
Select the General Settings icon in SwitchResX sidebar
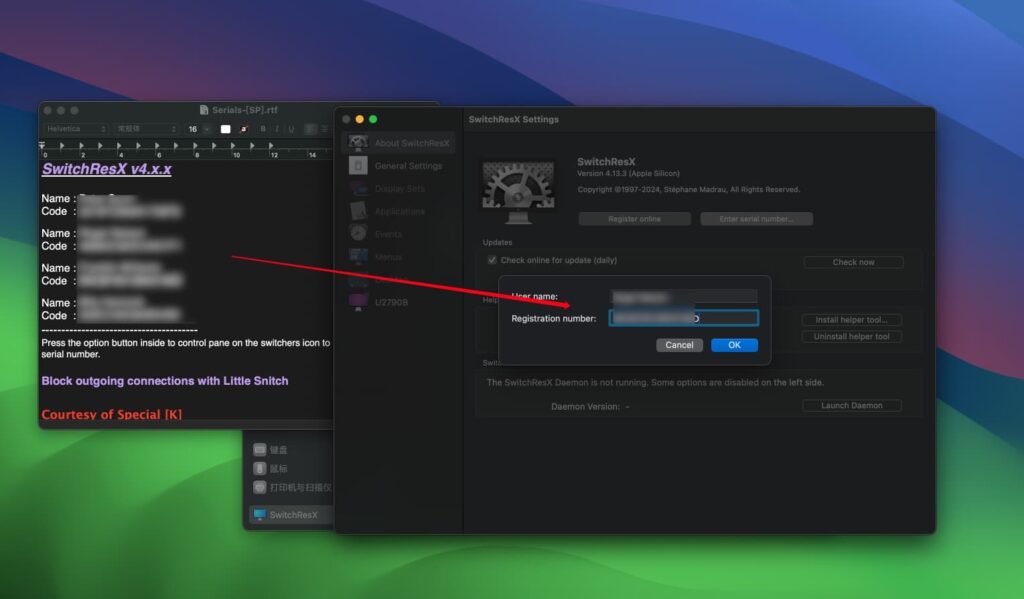(x=358, y=166)
